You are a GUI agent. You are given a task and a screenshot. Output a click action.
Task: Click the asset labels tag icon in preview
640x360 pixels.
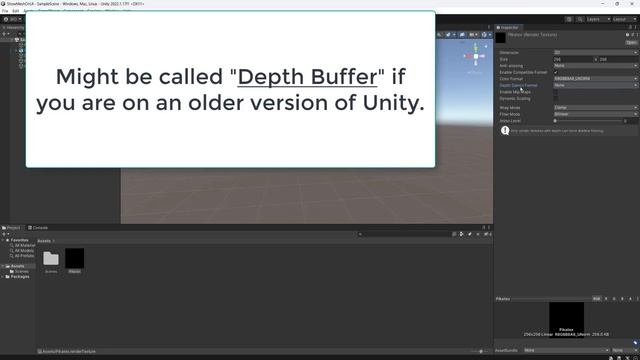pyautogui.click(x=635, y=342)
